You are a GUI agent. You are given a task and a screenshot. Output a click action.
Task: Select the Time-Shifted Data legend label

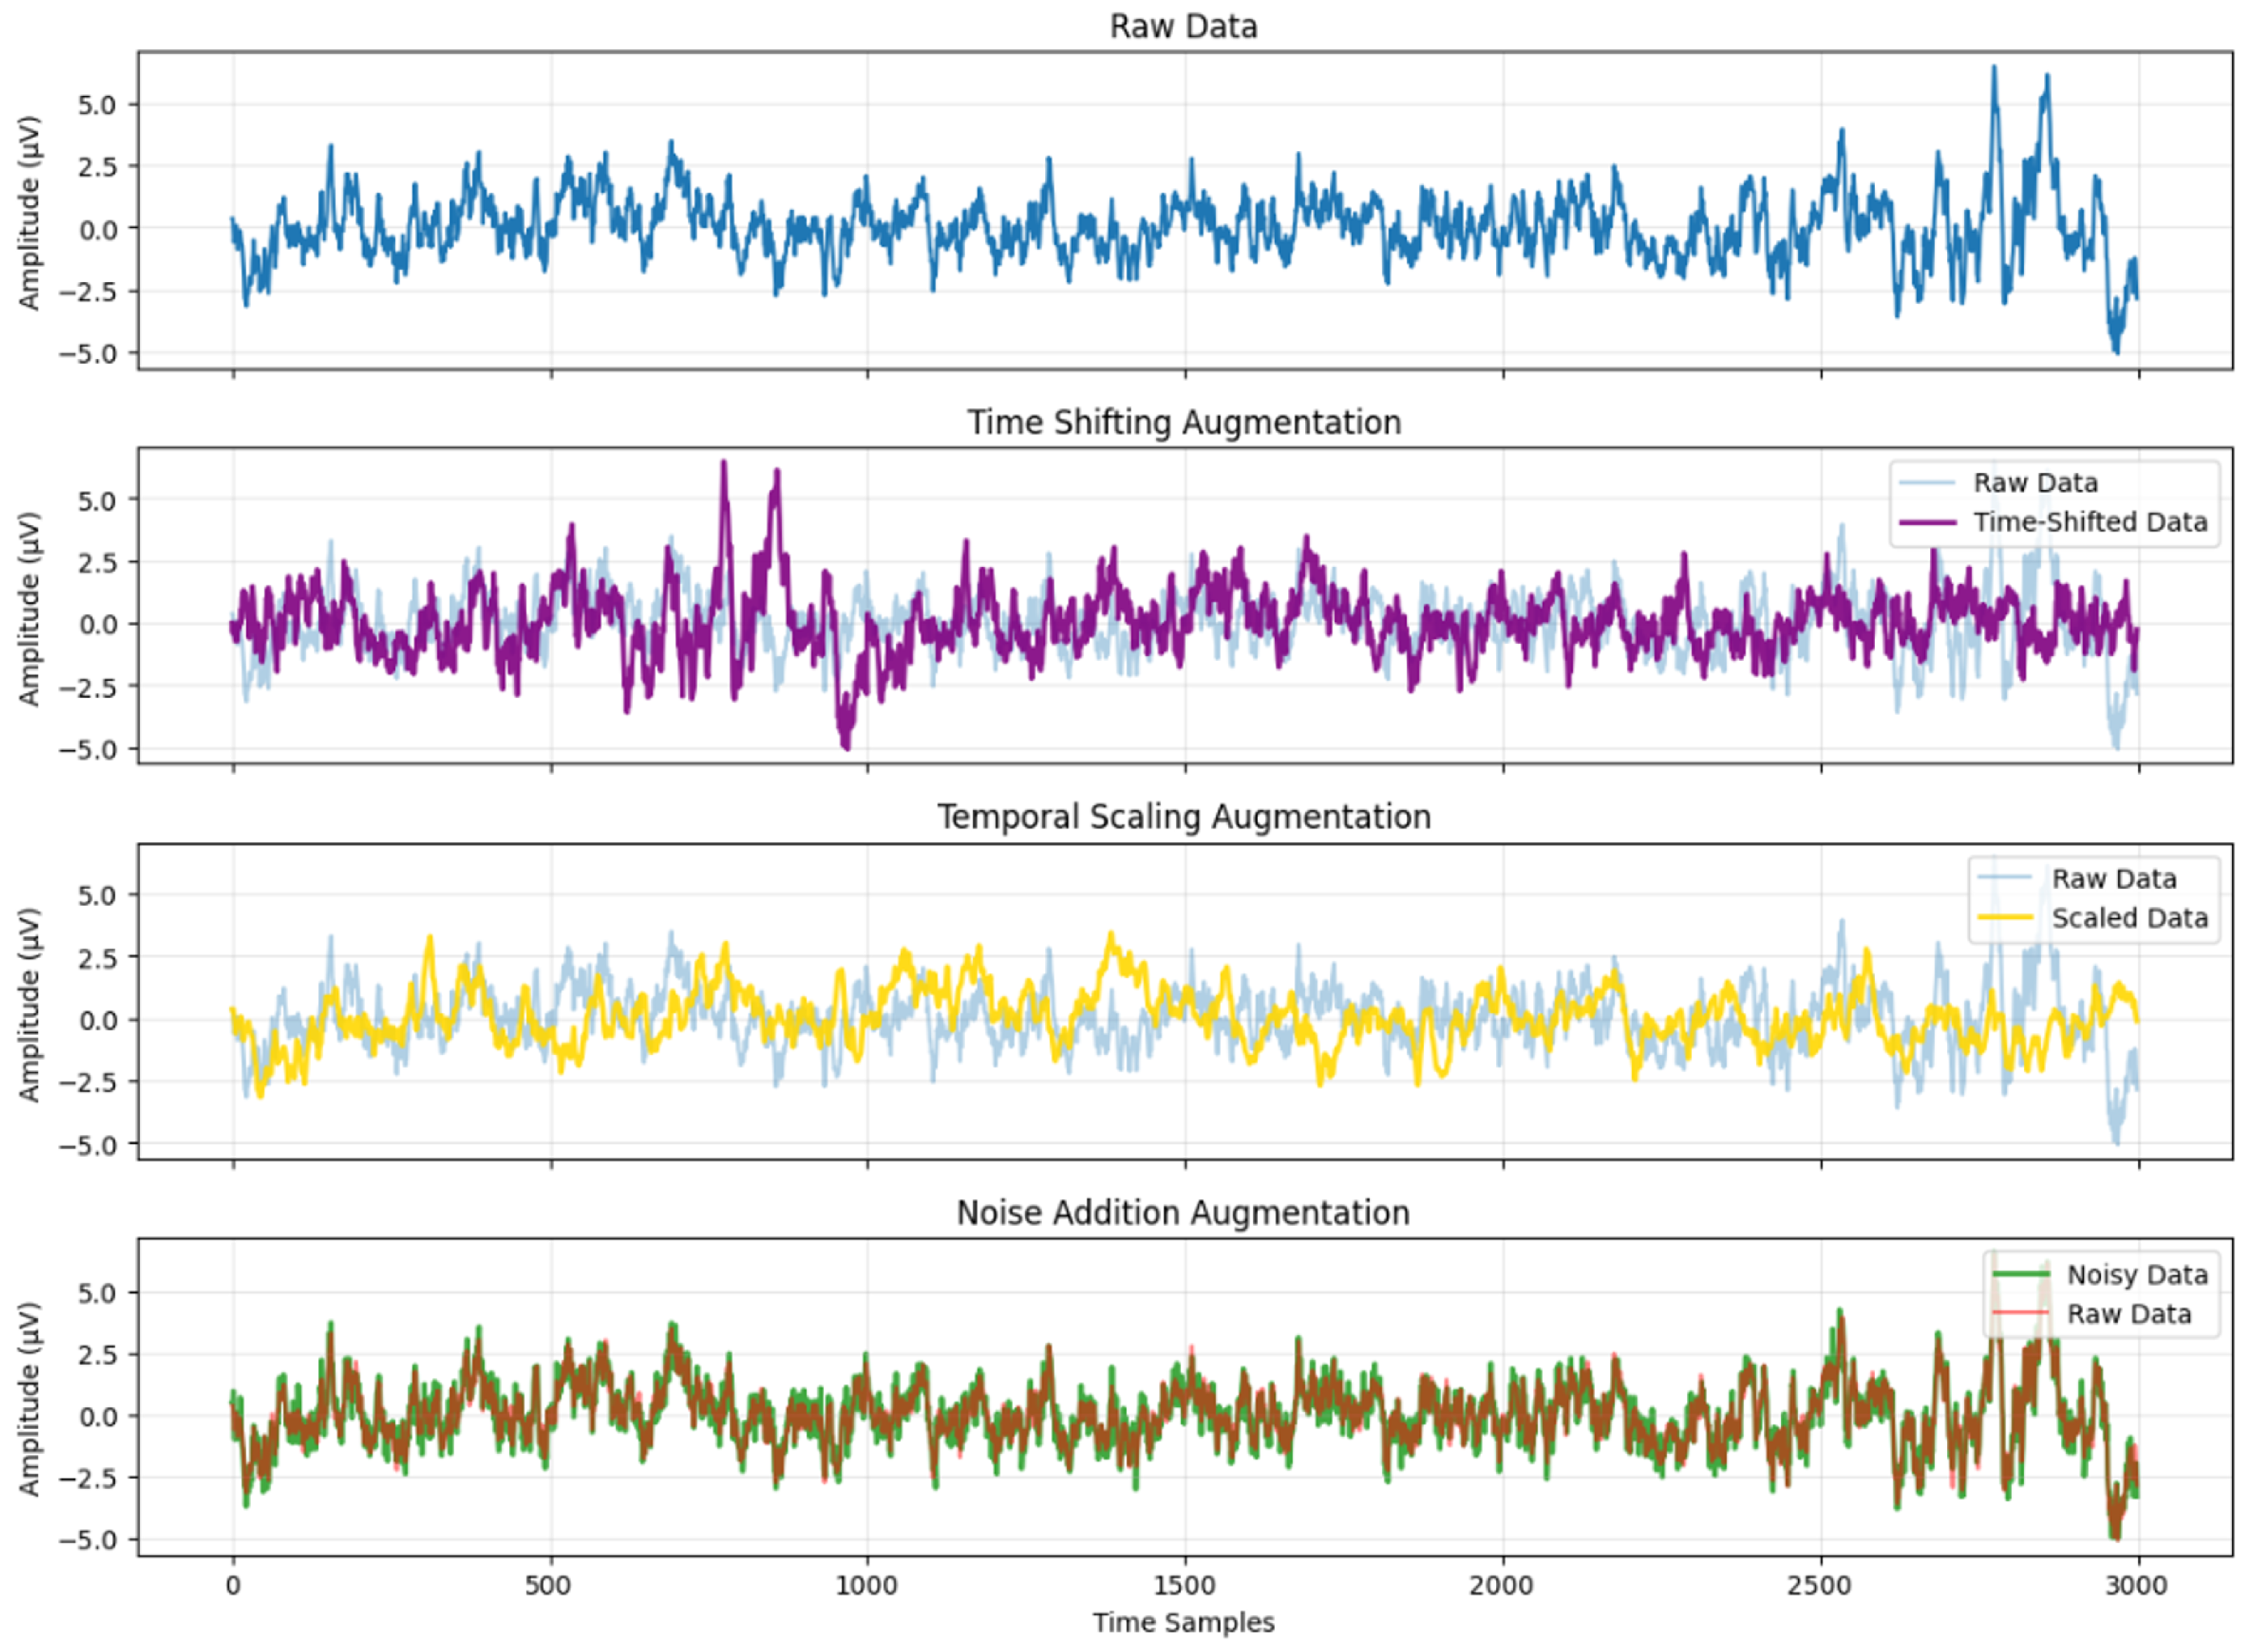point(2093,523)
